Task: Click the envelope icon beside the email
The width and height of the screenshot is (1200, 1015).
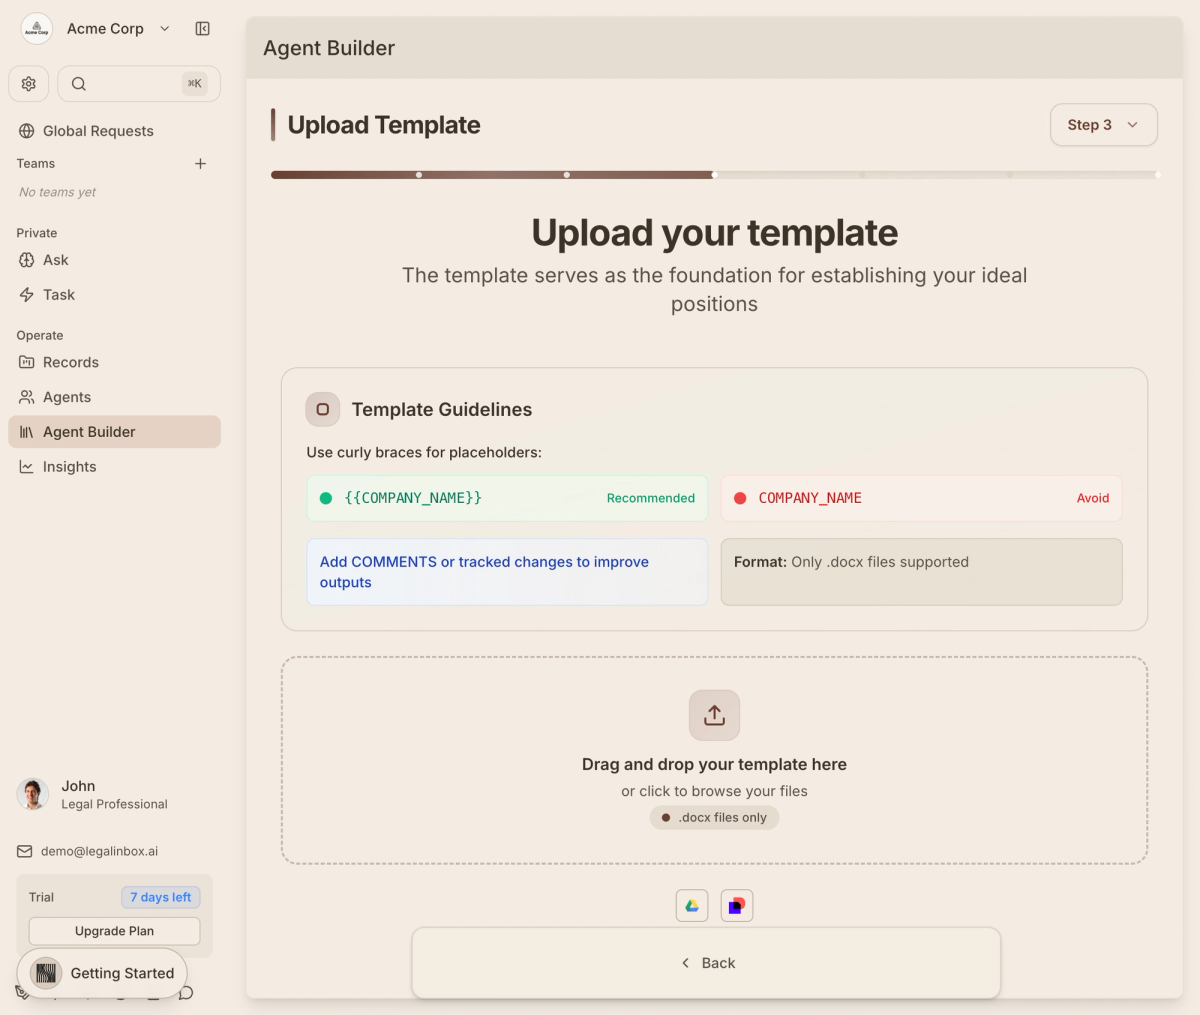Action: [x=25, y=851]
